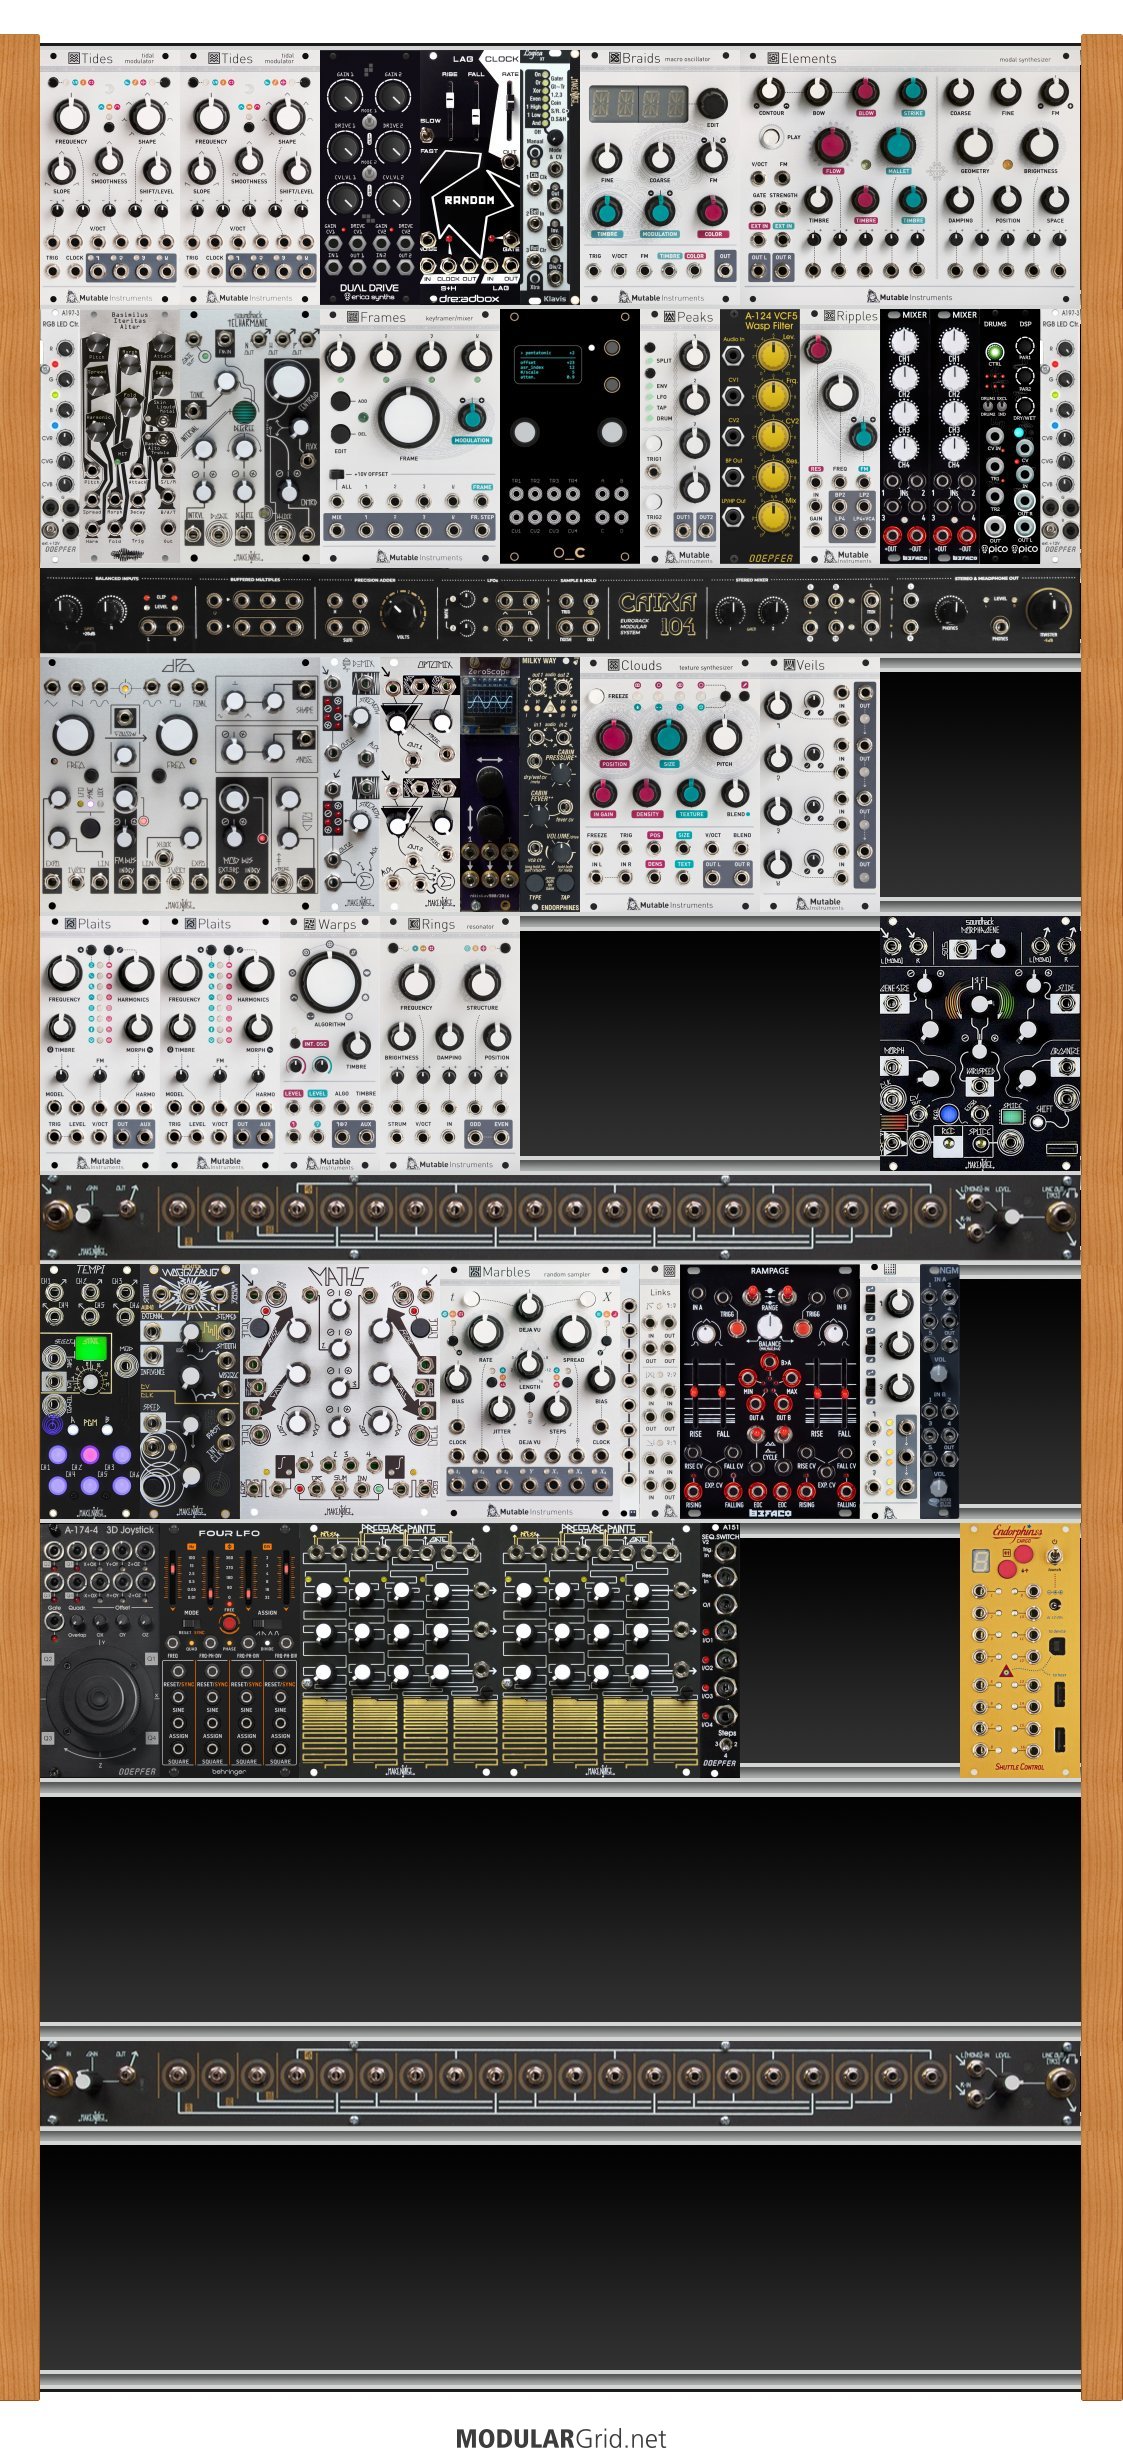
Task: Click the Braids four-character display
Action: tap(638, 103)
